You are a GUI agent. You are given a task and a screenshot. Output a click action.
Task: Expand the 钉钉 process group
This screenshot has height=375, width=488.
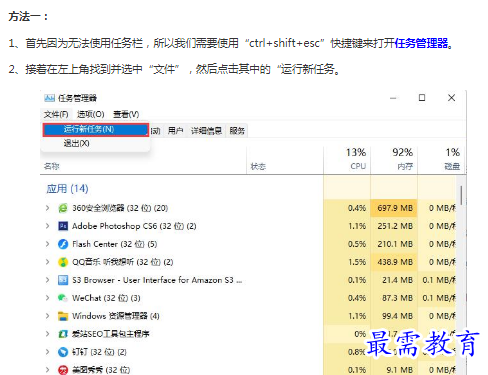[x=47, y=352]
